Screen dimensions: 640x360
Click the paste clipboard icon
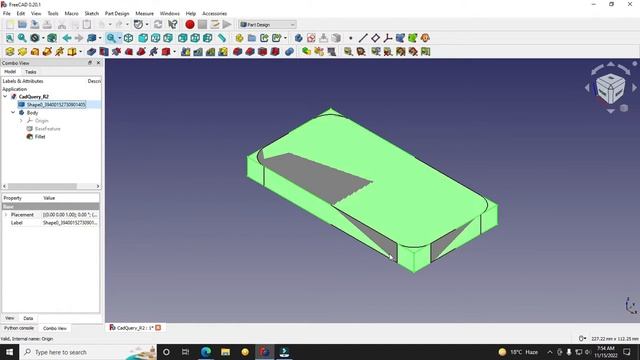pyautogui.click(x=87, y=24)
